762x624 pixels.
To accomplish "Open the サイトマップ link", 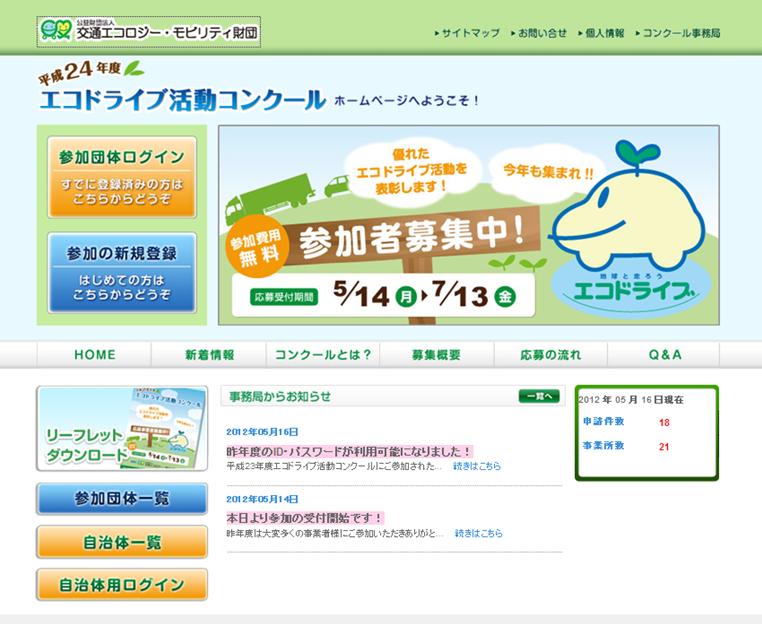I will click(x=468, y=33).
